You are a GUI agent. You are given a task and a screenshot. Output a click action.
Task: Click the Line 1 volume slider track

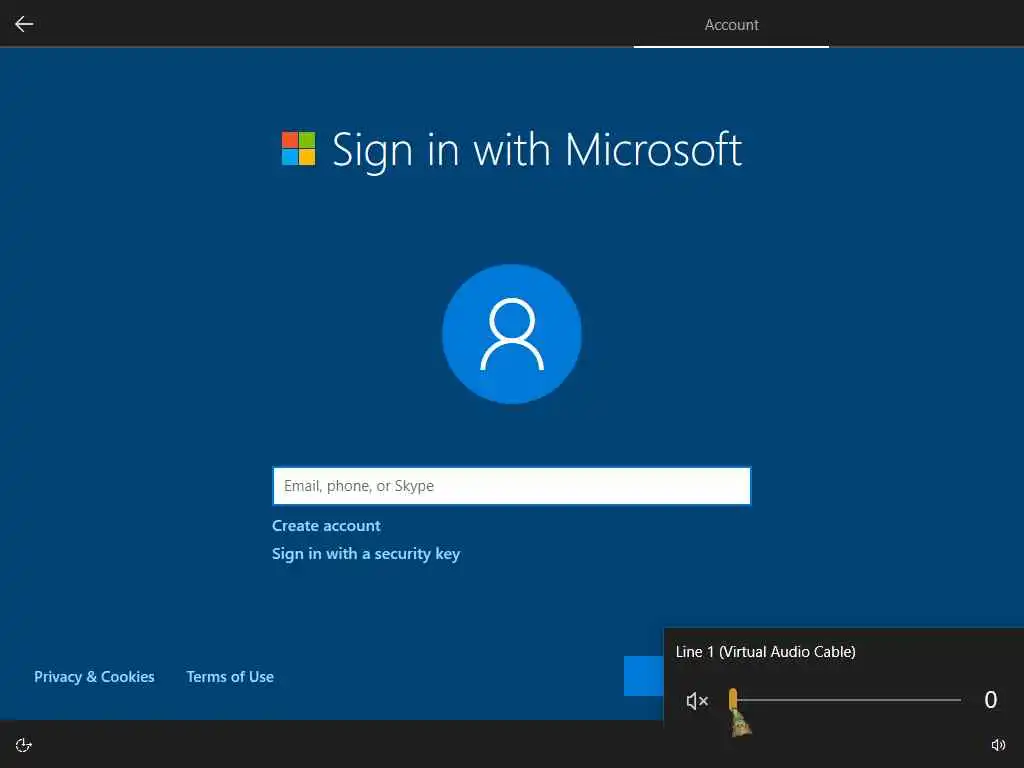point(846,700)
